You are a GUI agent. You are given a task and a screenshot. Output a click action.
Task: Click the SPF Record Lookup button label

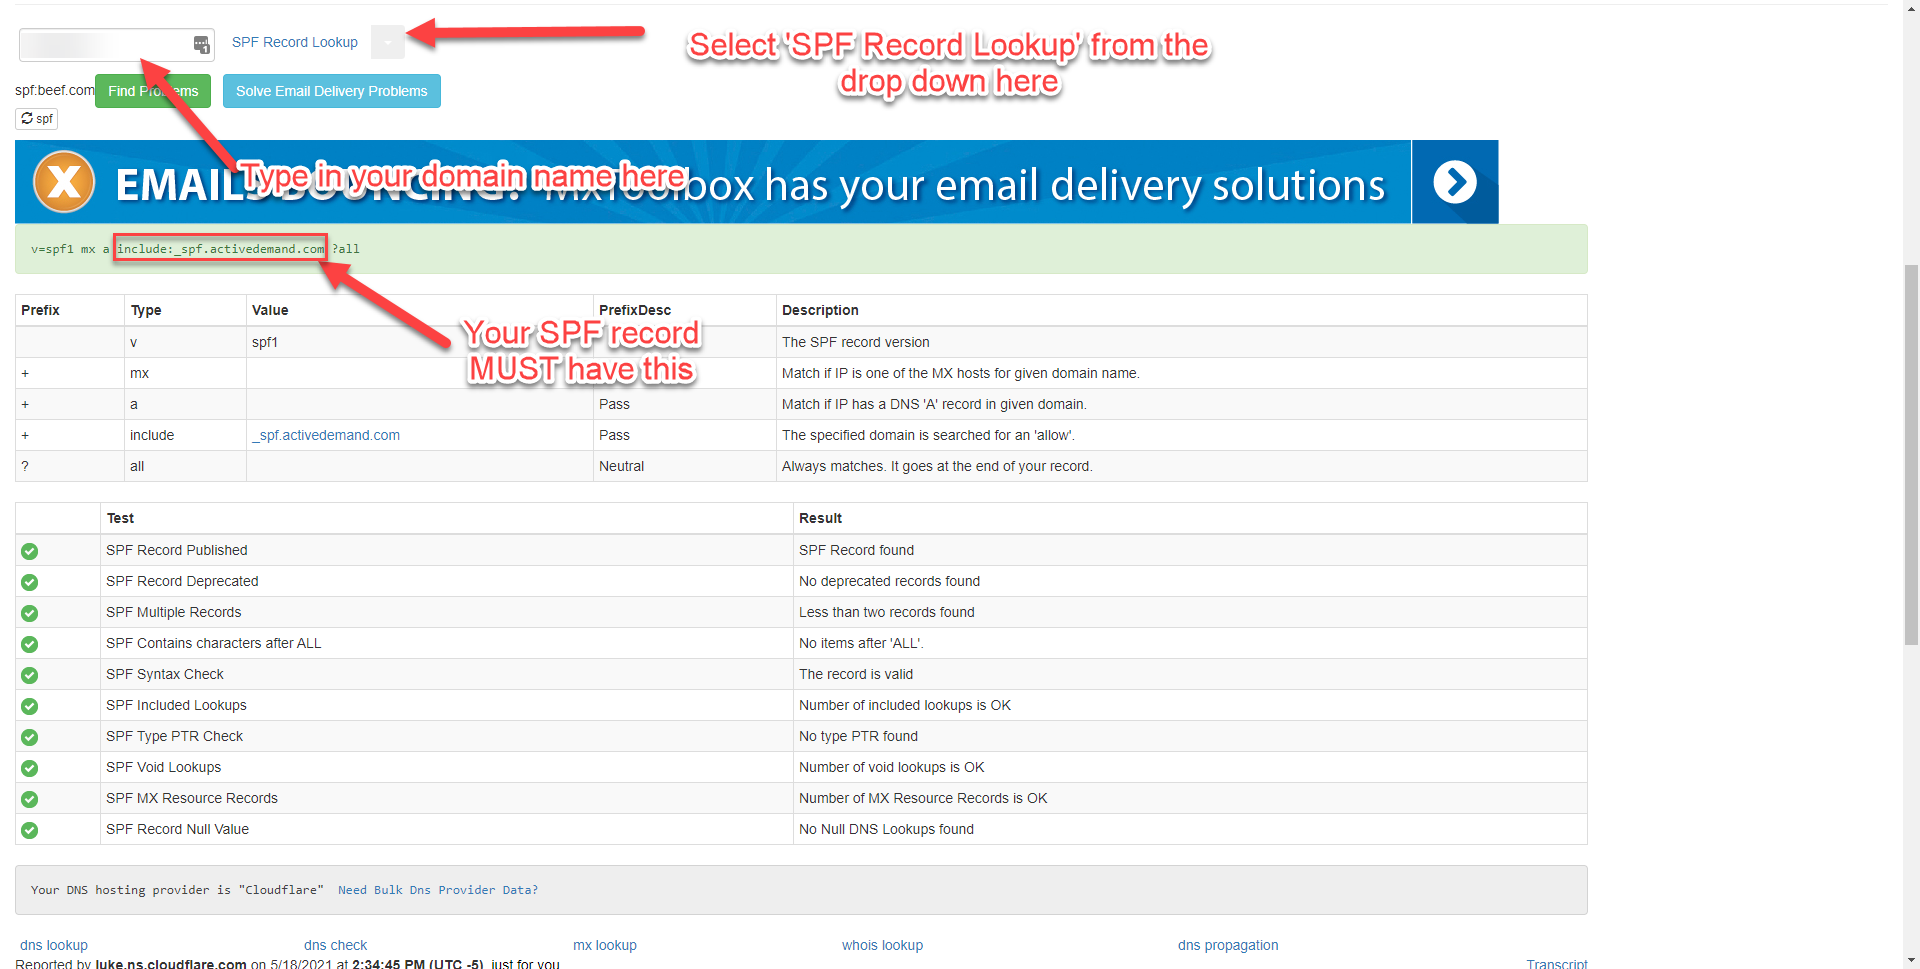pos(295,42)
